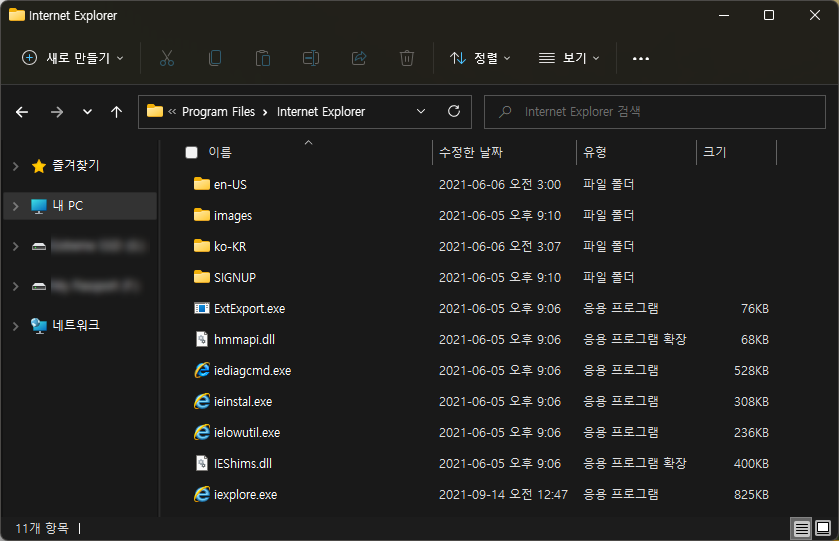Select the images folder icon

tap(202, 215)
